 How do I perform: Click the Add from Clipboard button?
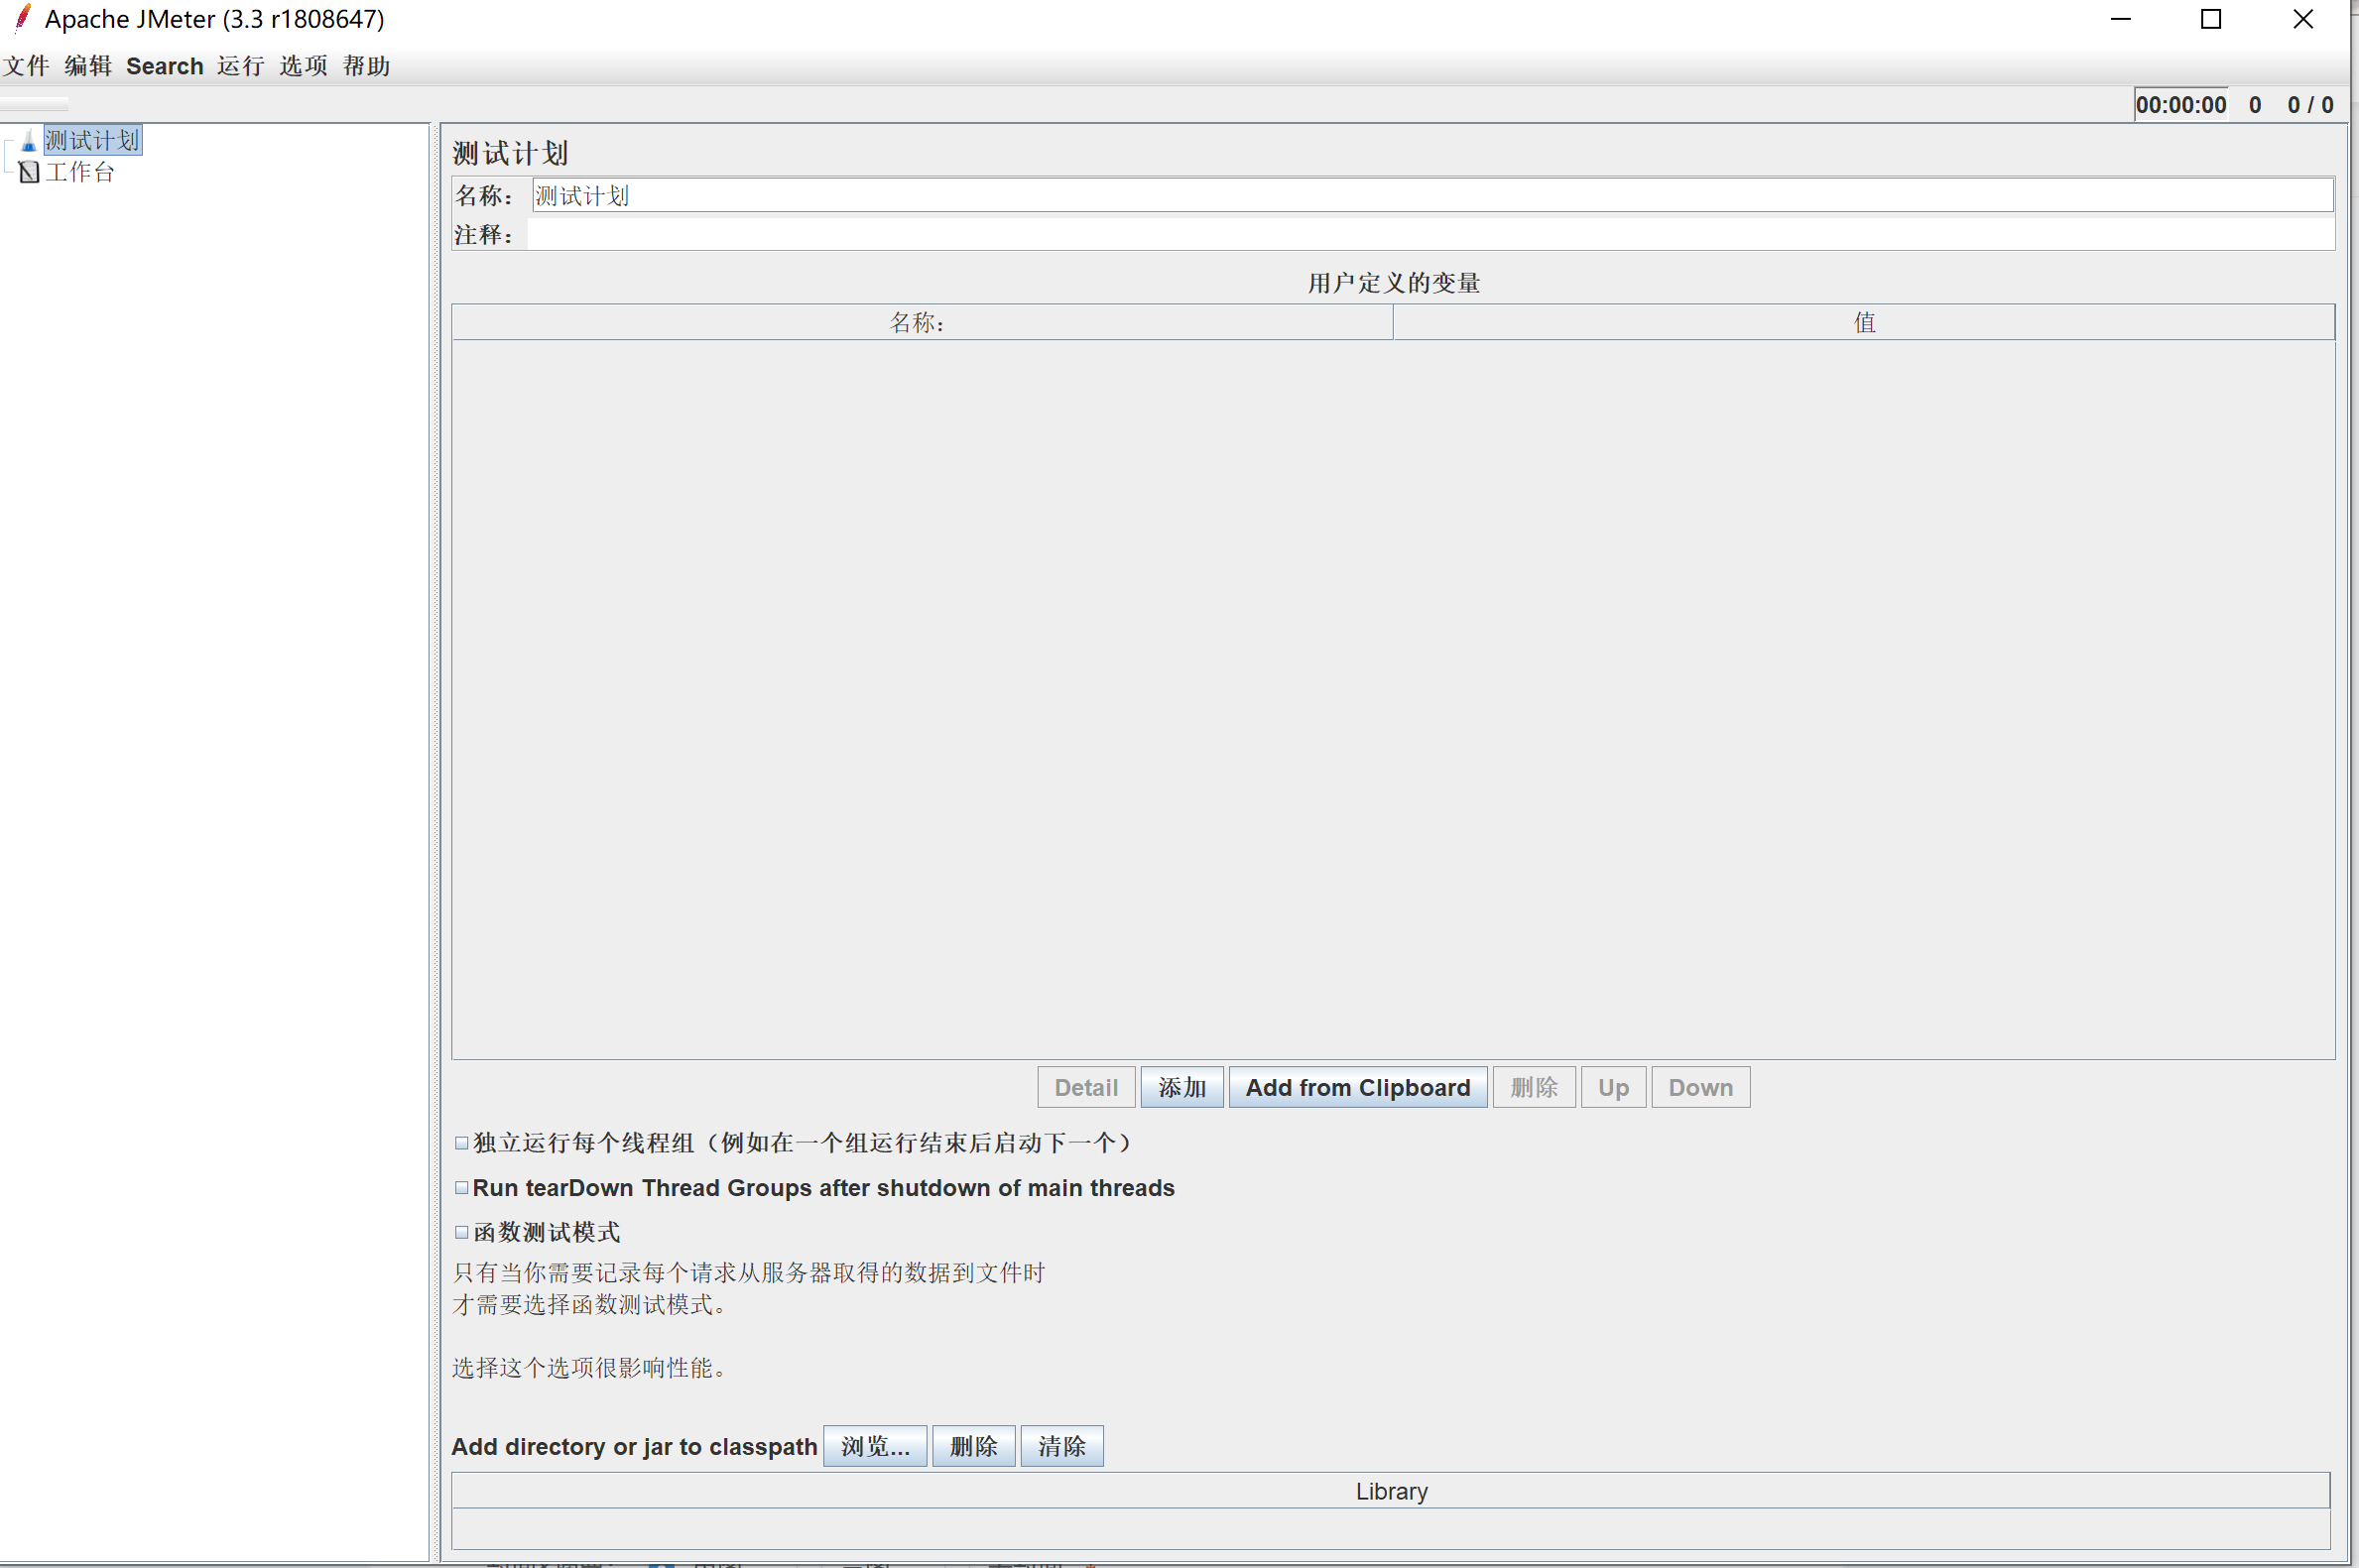[1357, 1087]
